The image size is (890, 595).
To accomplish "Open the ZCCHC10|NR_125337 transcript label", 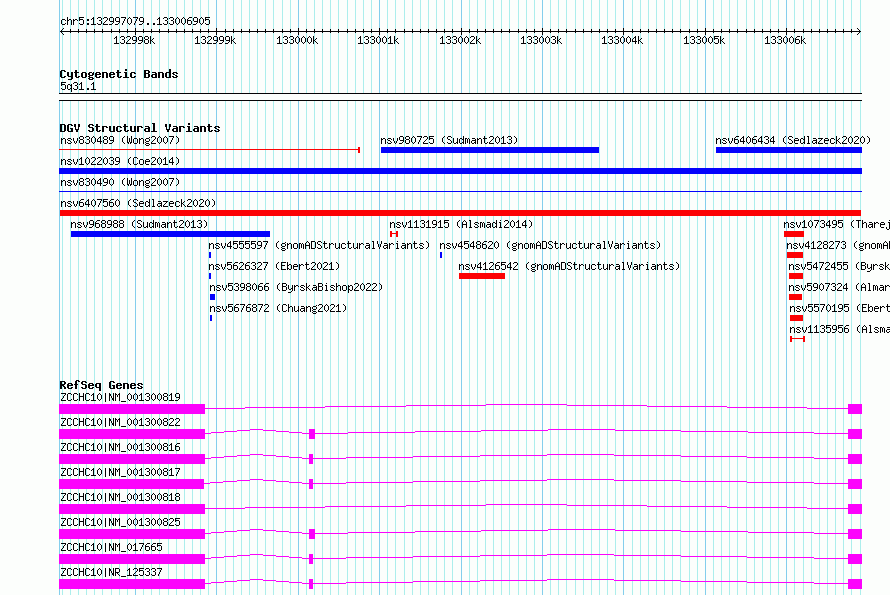I will point(111,572).
